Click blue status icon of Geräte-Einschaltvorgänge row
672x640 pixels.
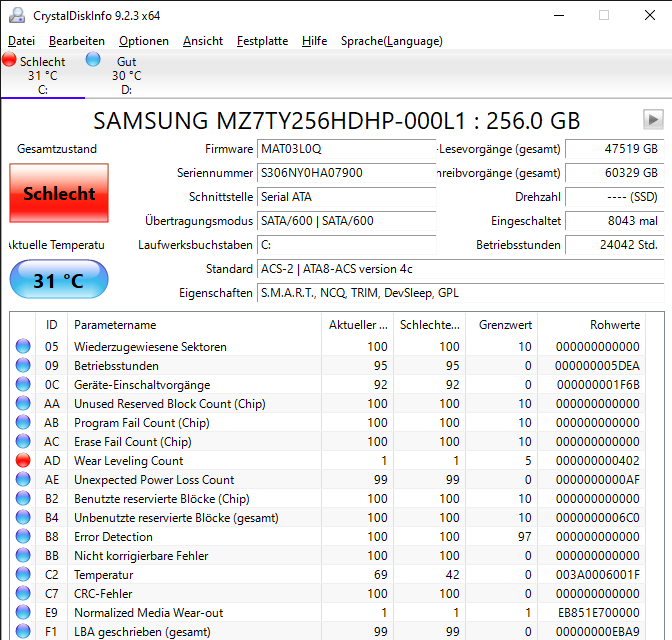point(23,385)
